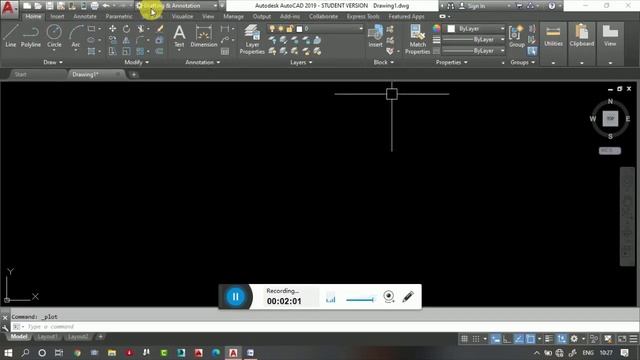Pause the screen recording
Image resolution: width=640 pixels, height=360 pixels.
point(235,297)
